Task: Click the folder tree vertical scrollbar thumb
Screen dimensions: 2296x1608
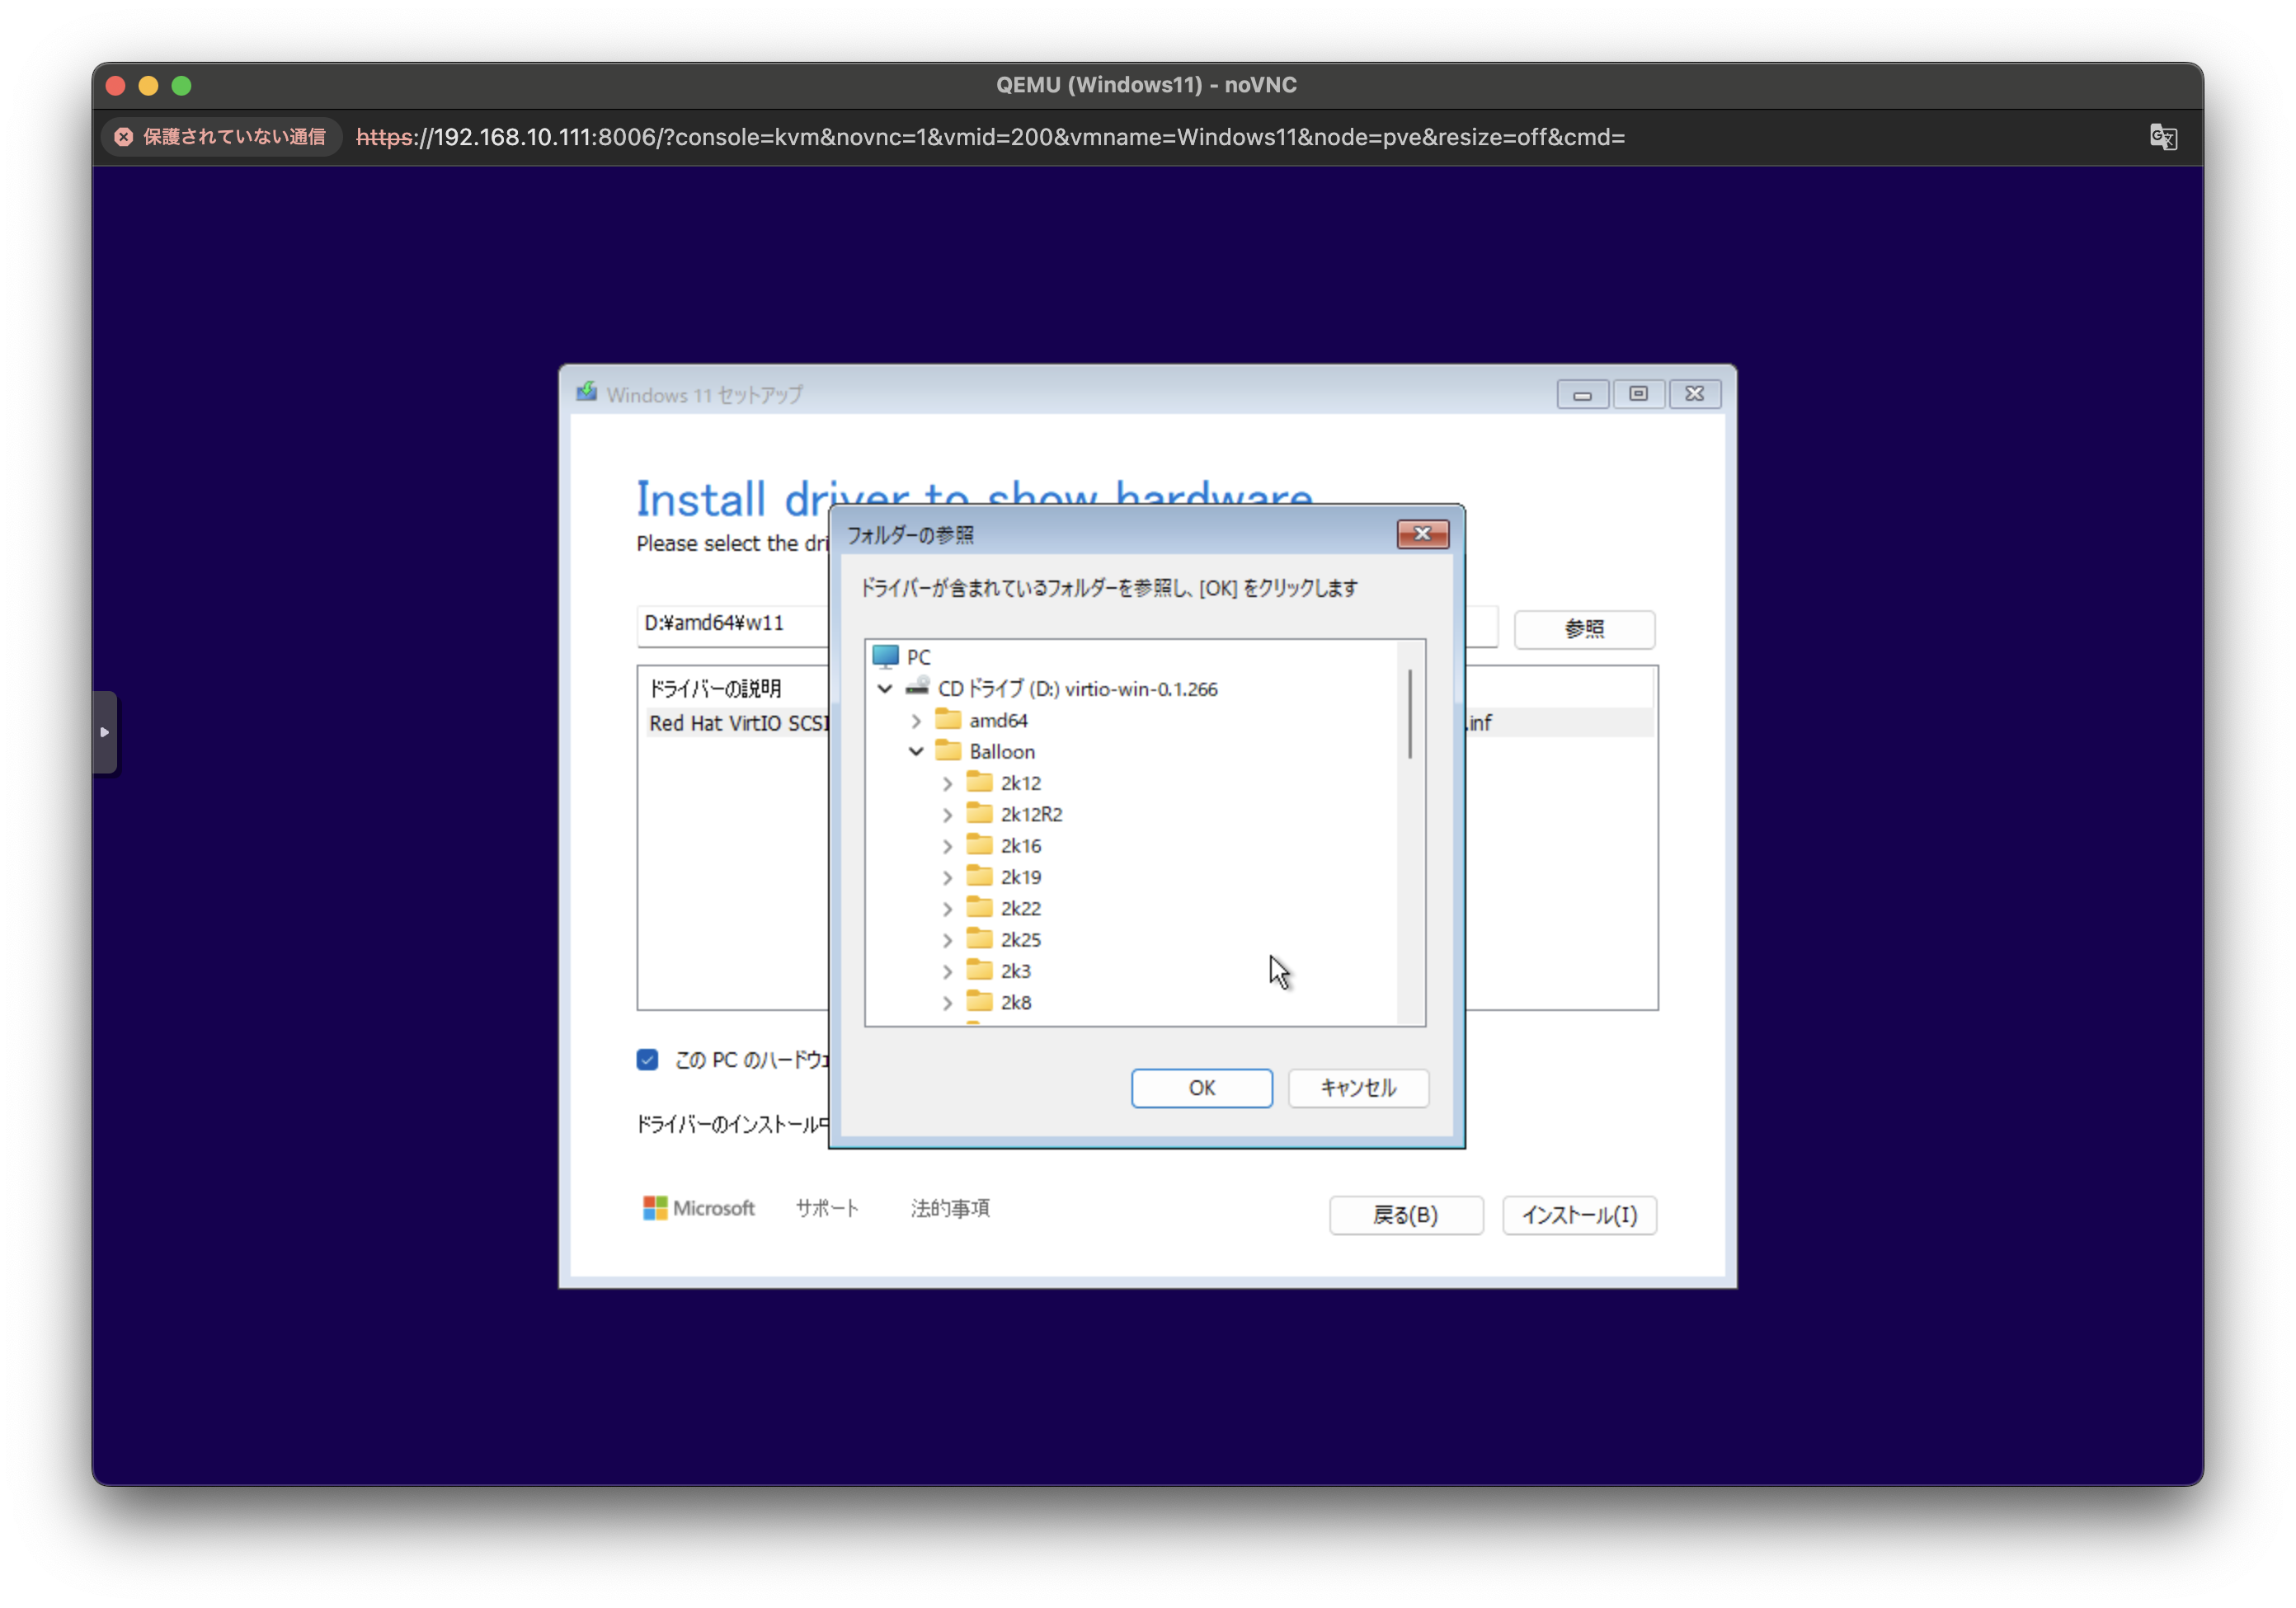Action: click(x=1410, y=714)
